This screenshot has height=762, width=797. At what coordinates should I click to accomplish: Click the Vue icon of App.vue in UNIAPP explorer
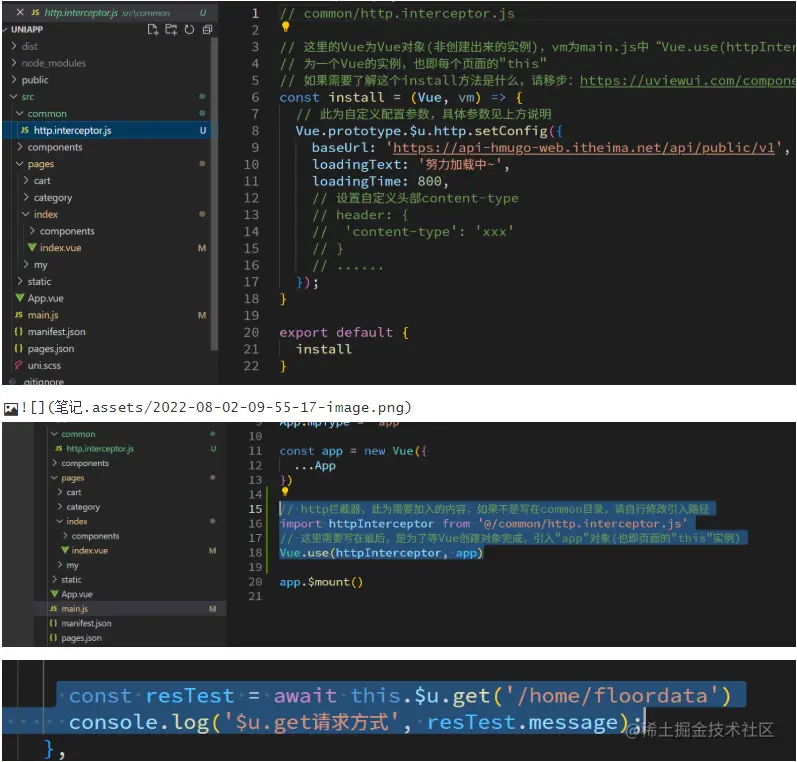click(x=20, y=298)
